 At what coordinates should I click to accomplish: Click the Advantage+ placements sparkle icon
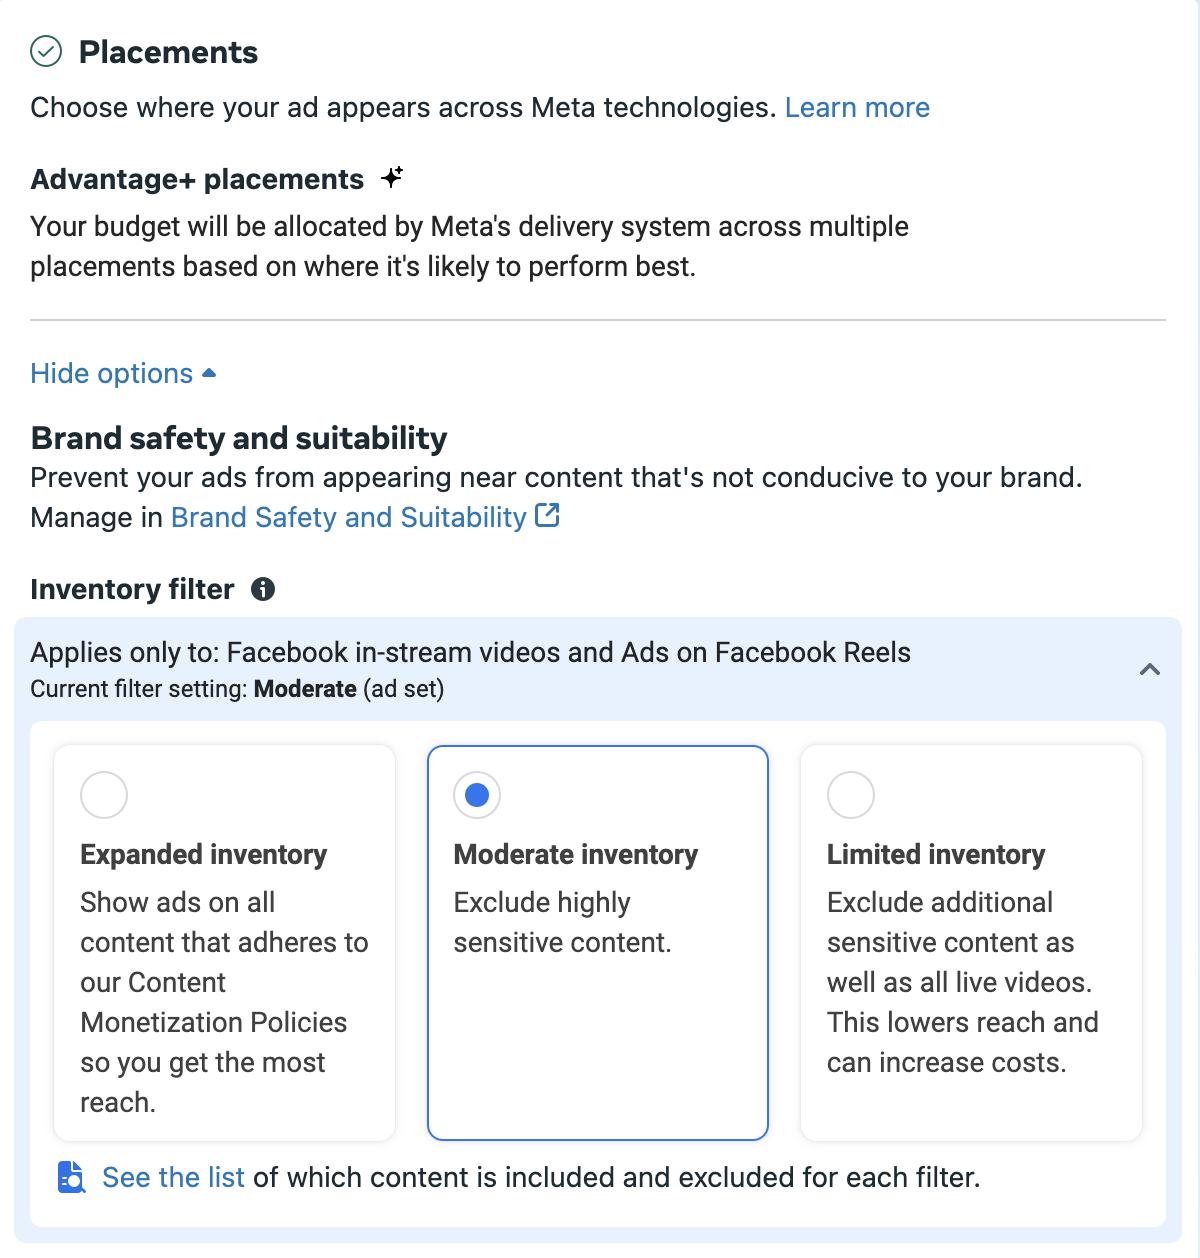(392, 178)
